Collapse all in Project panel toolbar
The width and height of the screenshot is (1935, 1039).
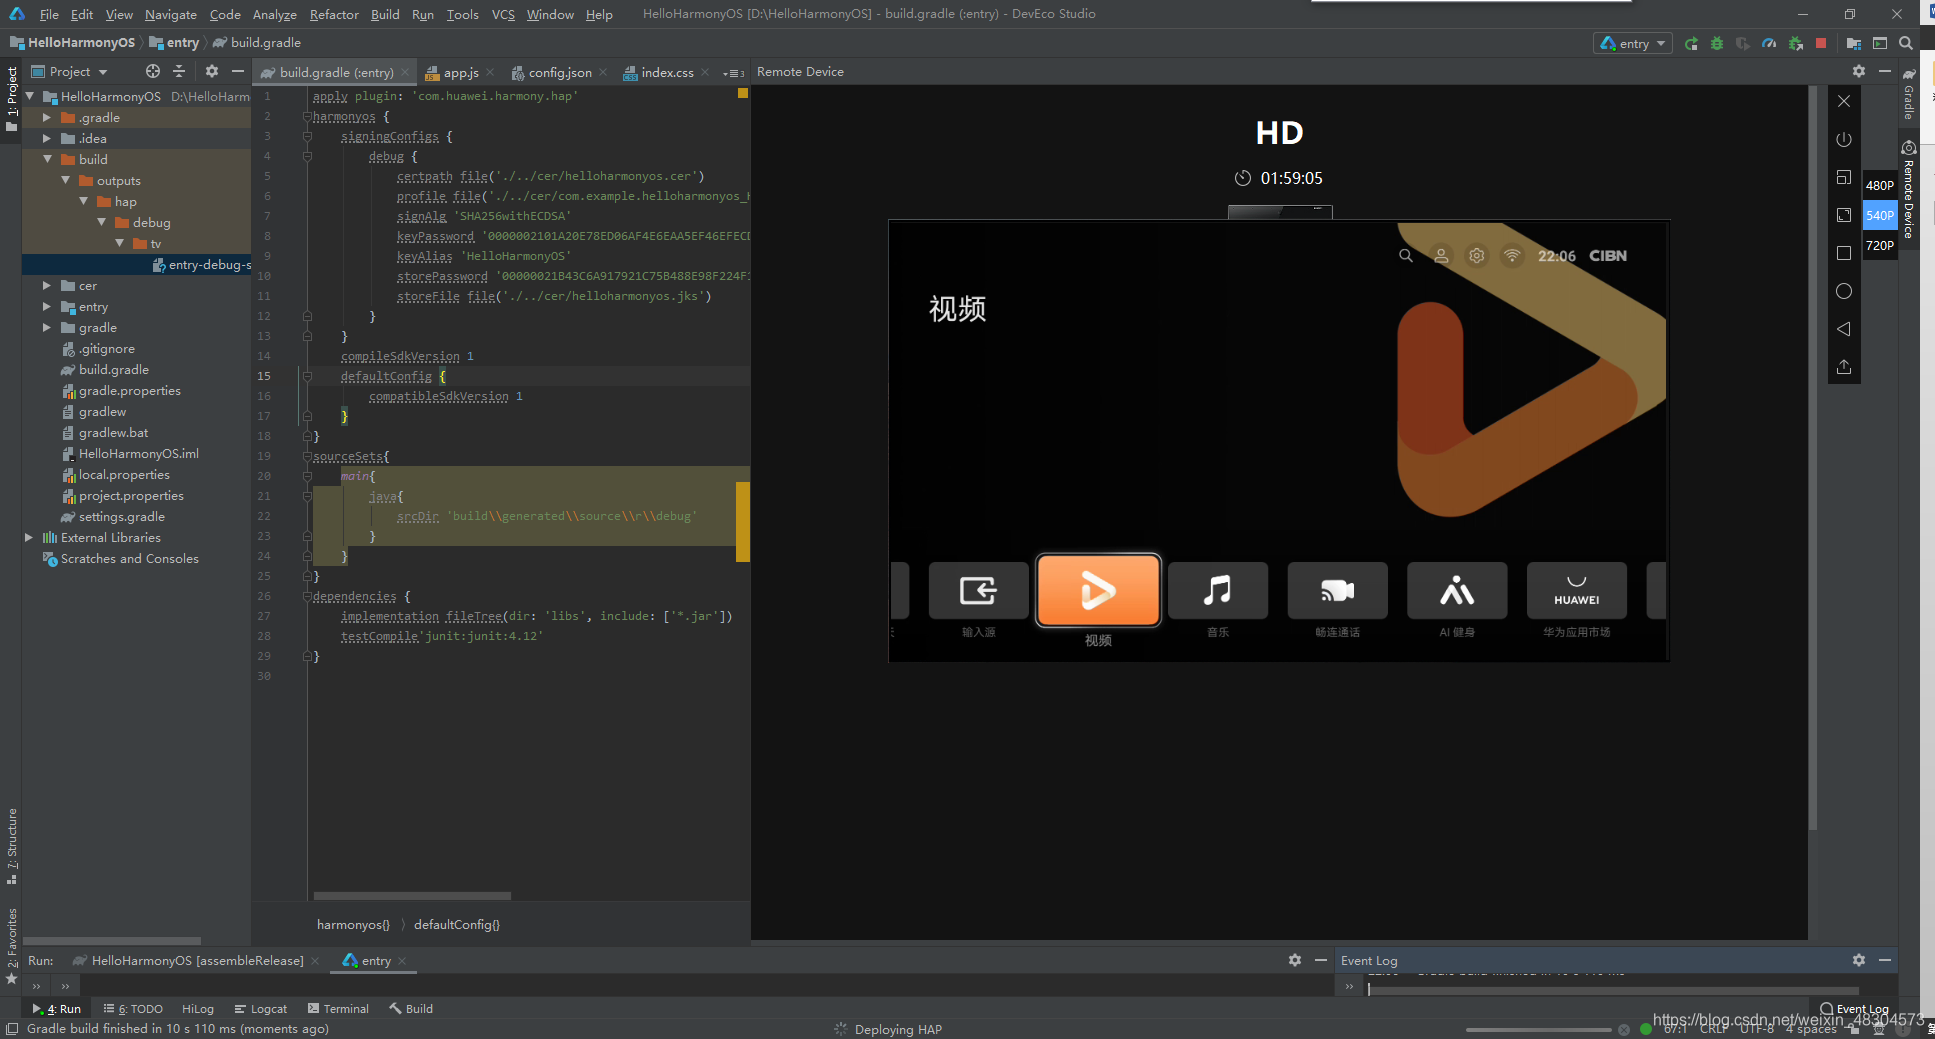tap(179, 72)
